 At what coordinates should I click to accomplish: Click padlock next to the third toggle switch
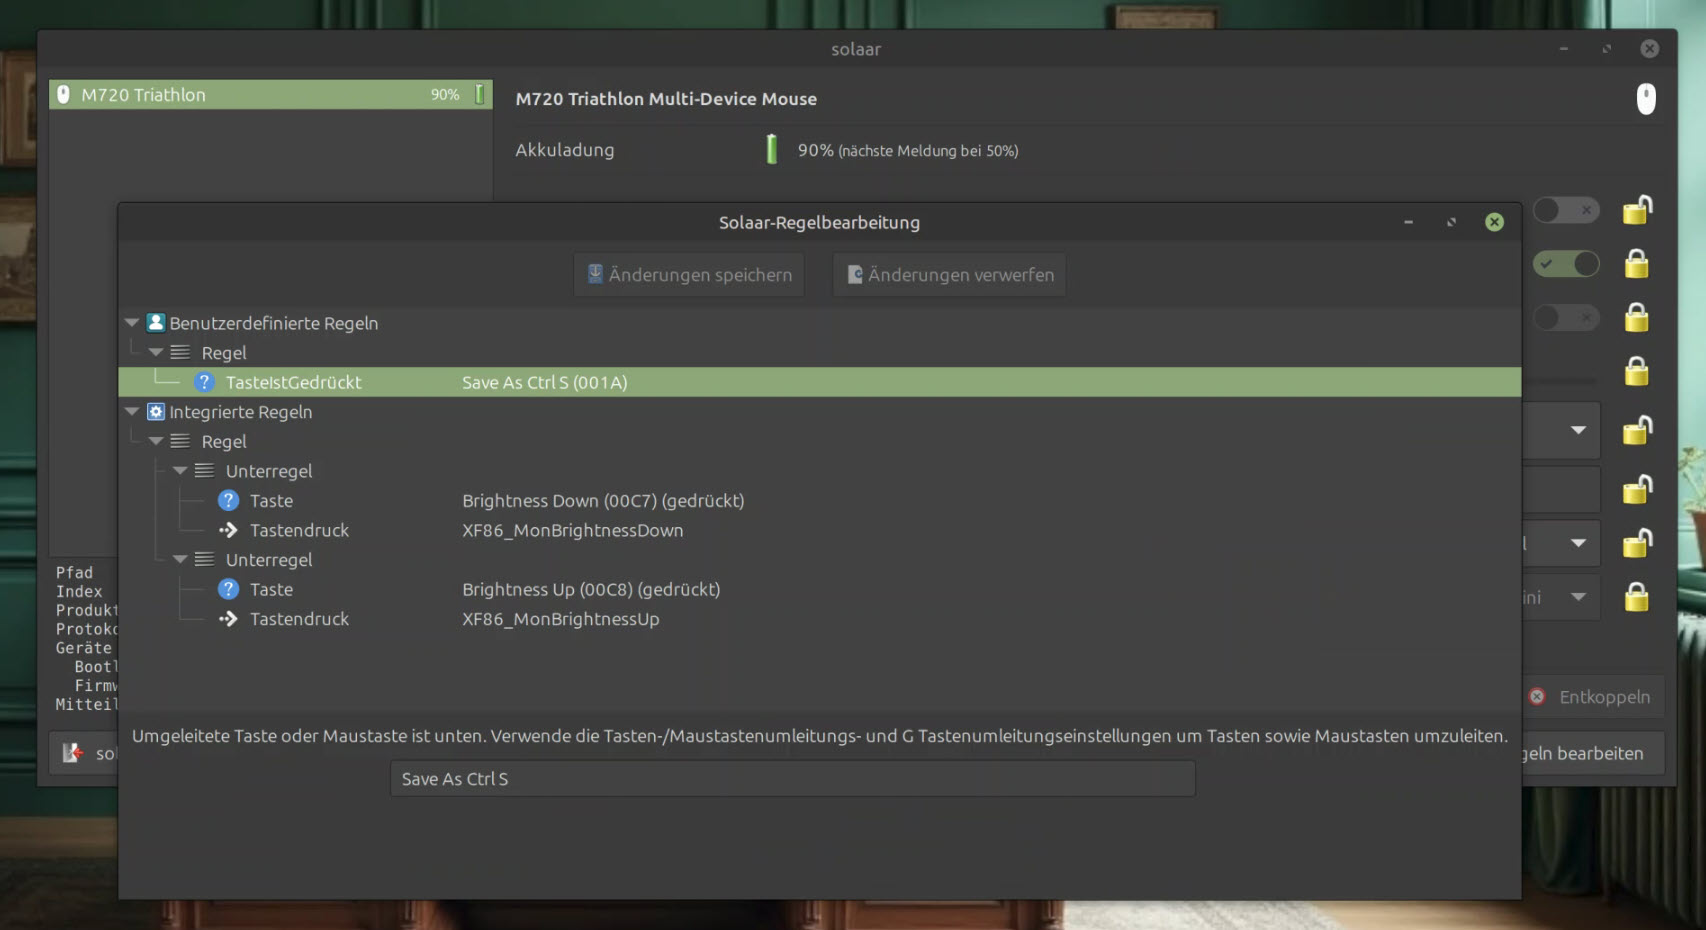click(1637, 318)
